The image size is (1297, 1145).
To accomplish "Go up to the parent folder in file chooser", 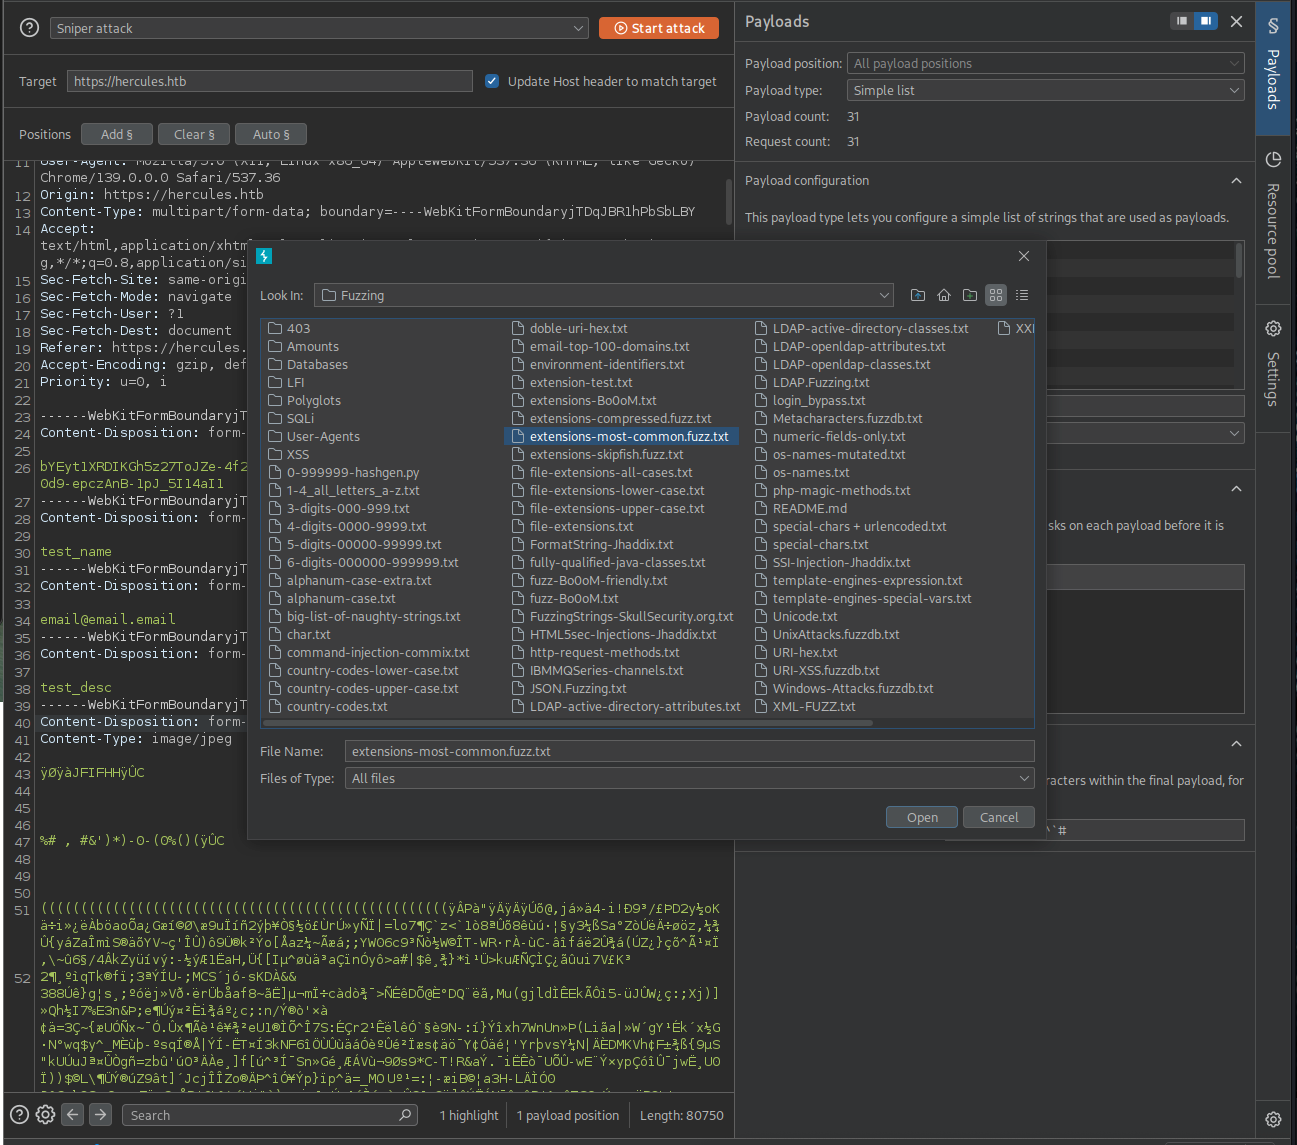I will [917, 294].
